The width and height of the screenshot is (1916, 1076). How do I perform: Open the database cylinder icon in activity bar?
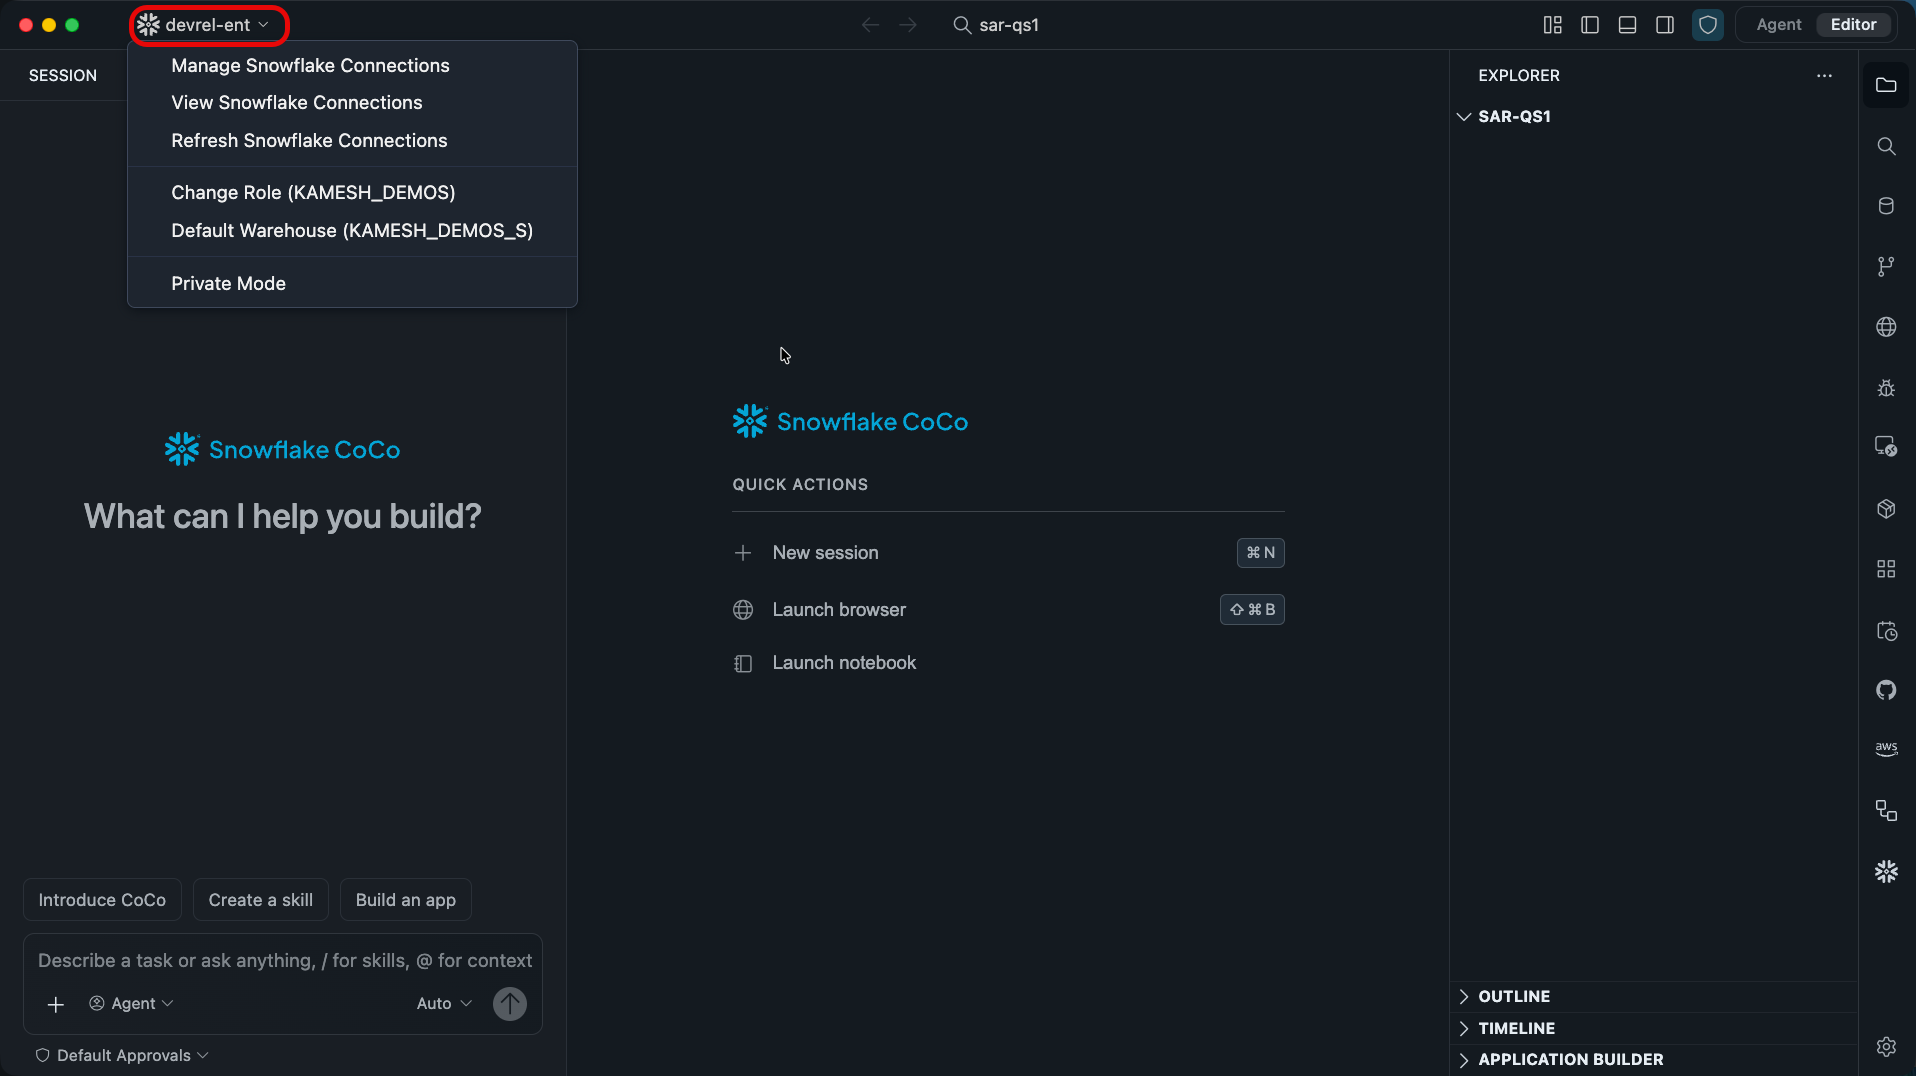[1886, 206]
